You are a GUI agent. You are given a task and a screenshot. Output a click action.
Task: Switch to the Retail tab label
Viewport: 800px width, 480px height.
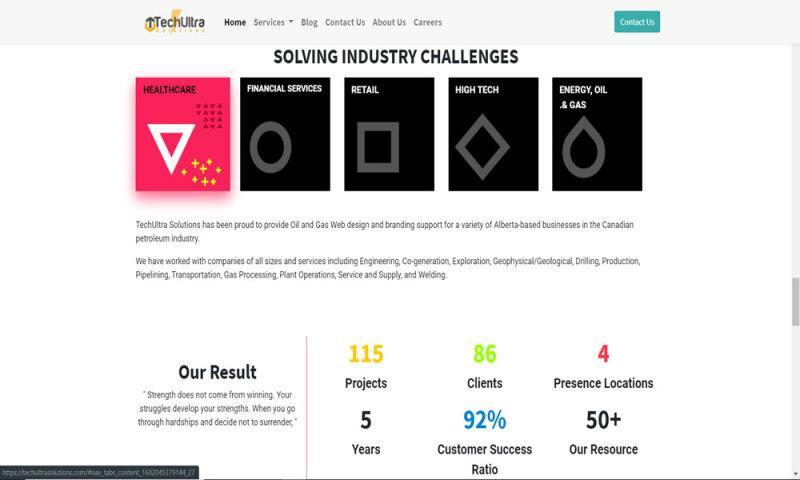[365, 89]
